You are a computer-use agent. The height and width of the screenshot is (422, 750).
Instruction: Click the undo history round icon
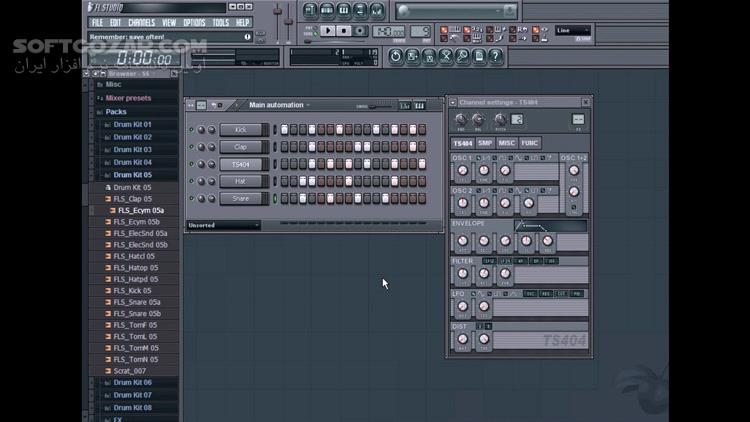click(395, 56)
